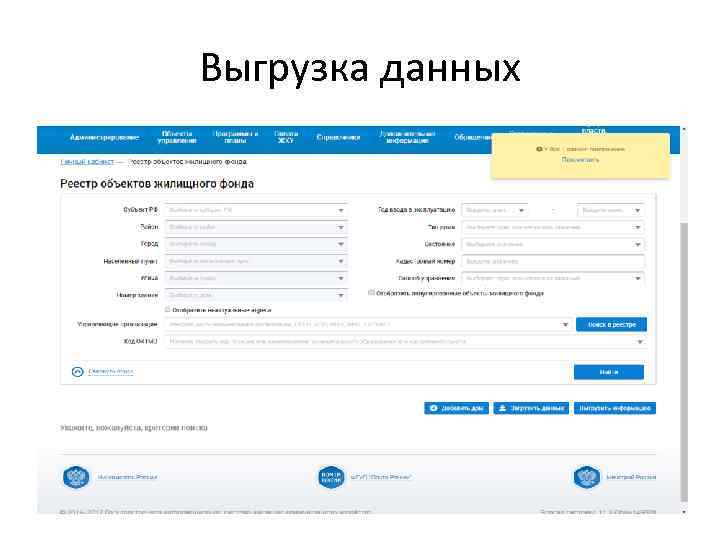720x540 pixels.
Task: Expand the Способ управления dropdown
Action: (x=553, y=278)
